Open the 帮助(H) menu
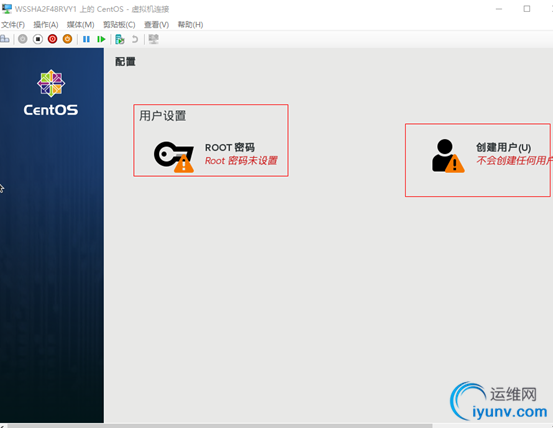The height and width of the screenshot is (428, 553). point(190,25)
